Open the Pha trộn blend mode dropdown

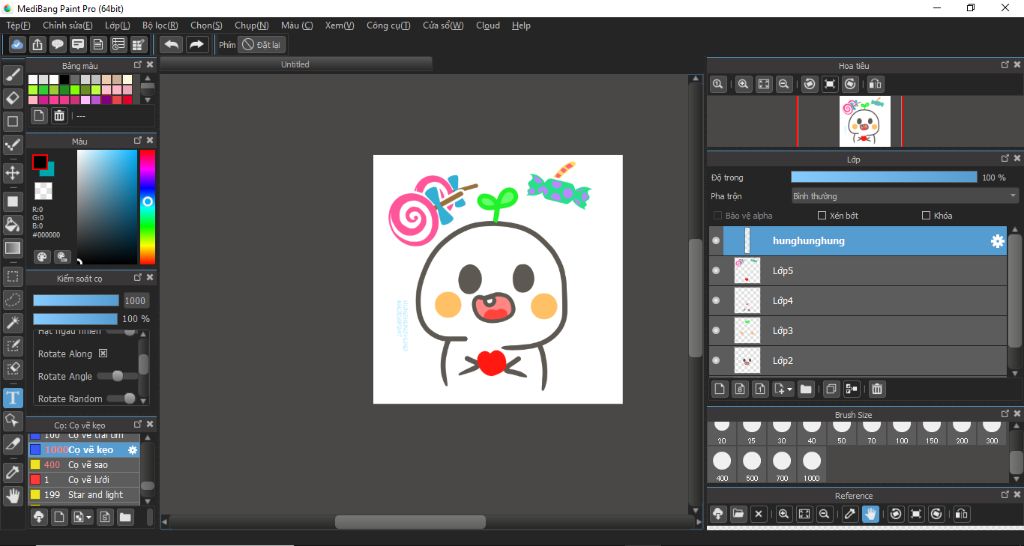[904, 196]
